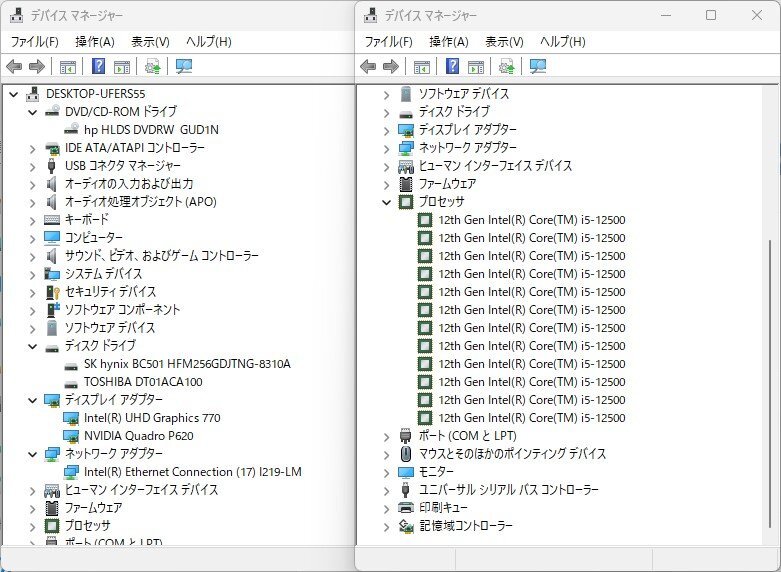Click show/hide console tree icon in right toolbar
The height and width of the screenshot is (572, 781).
[422, 67]
